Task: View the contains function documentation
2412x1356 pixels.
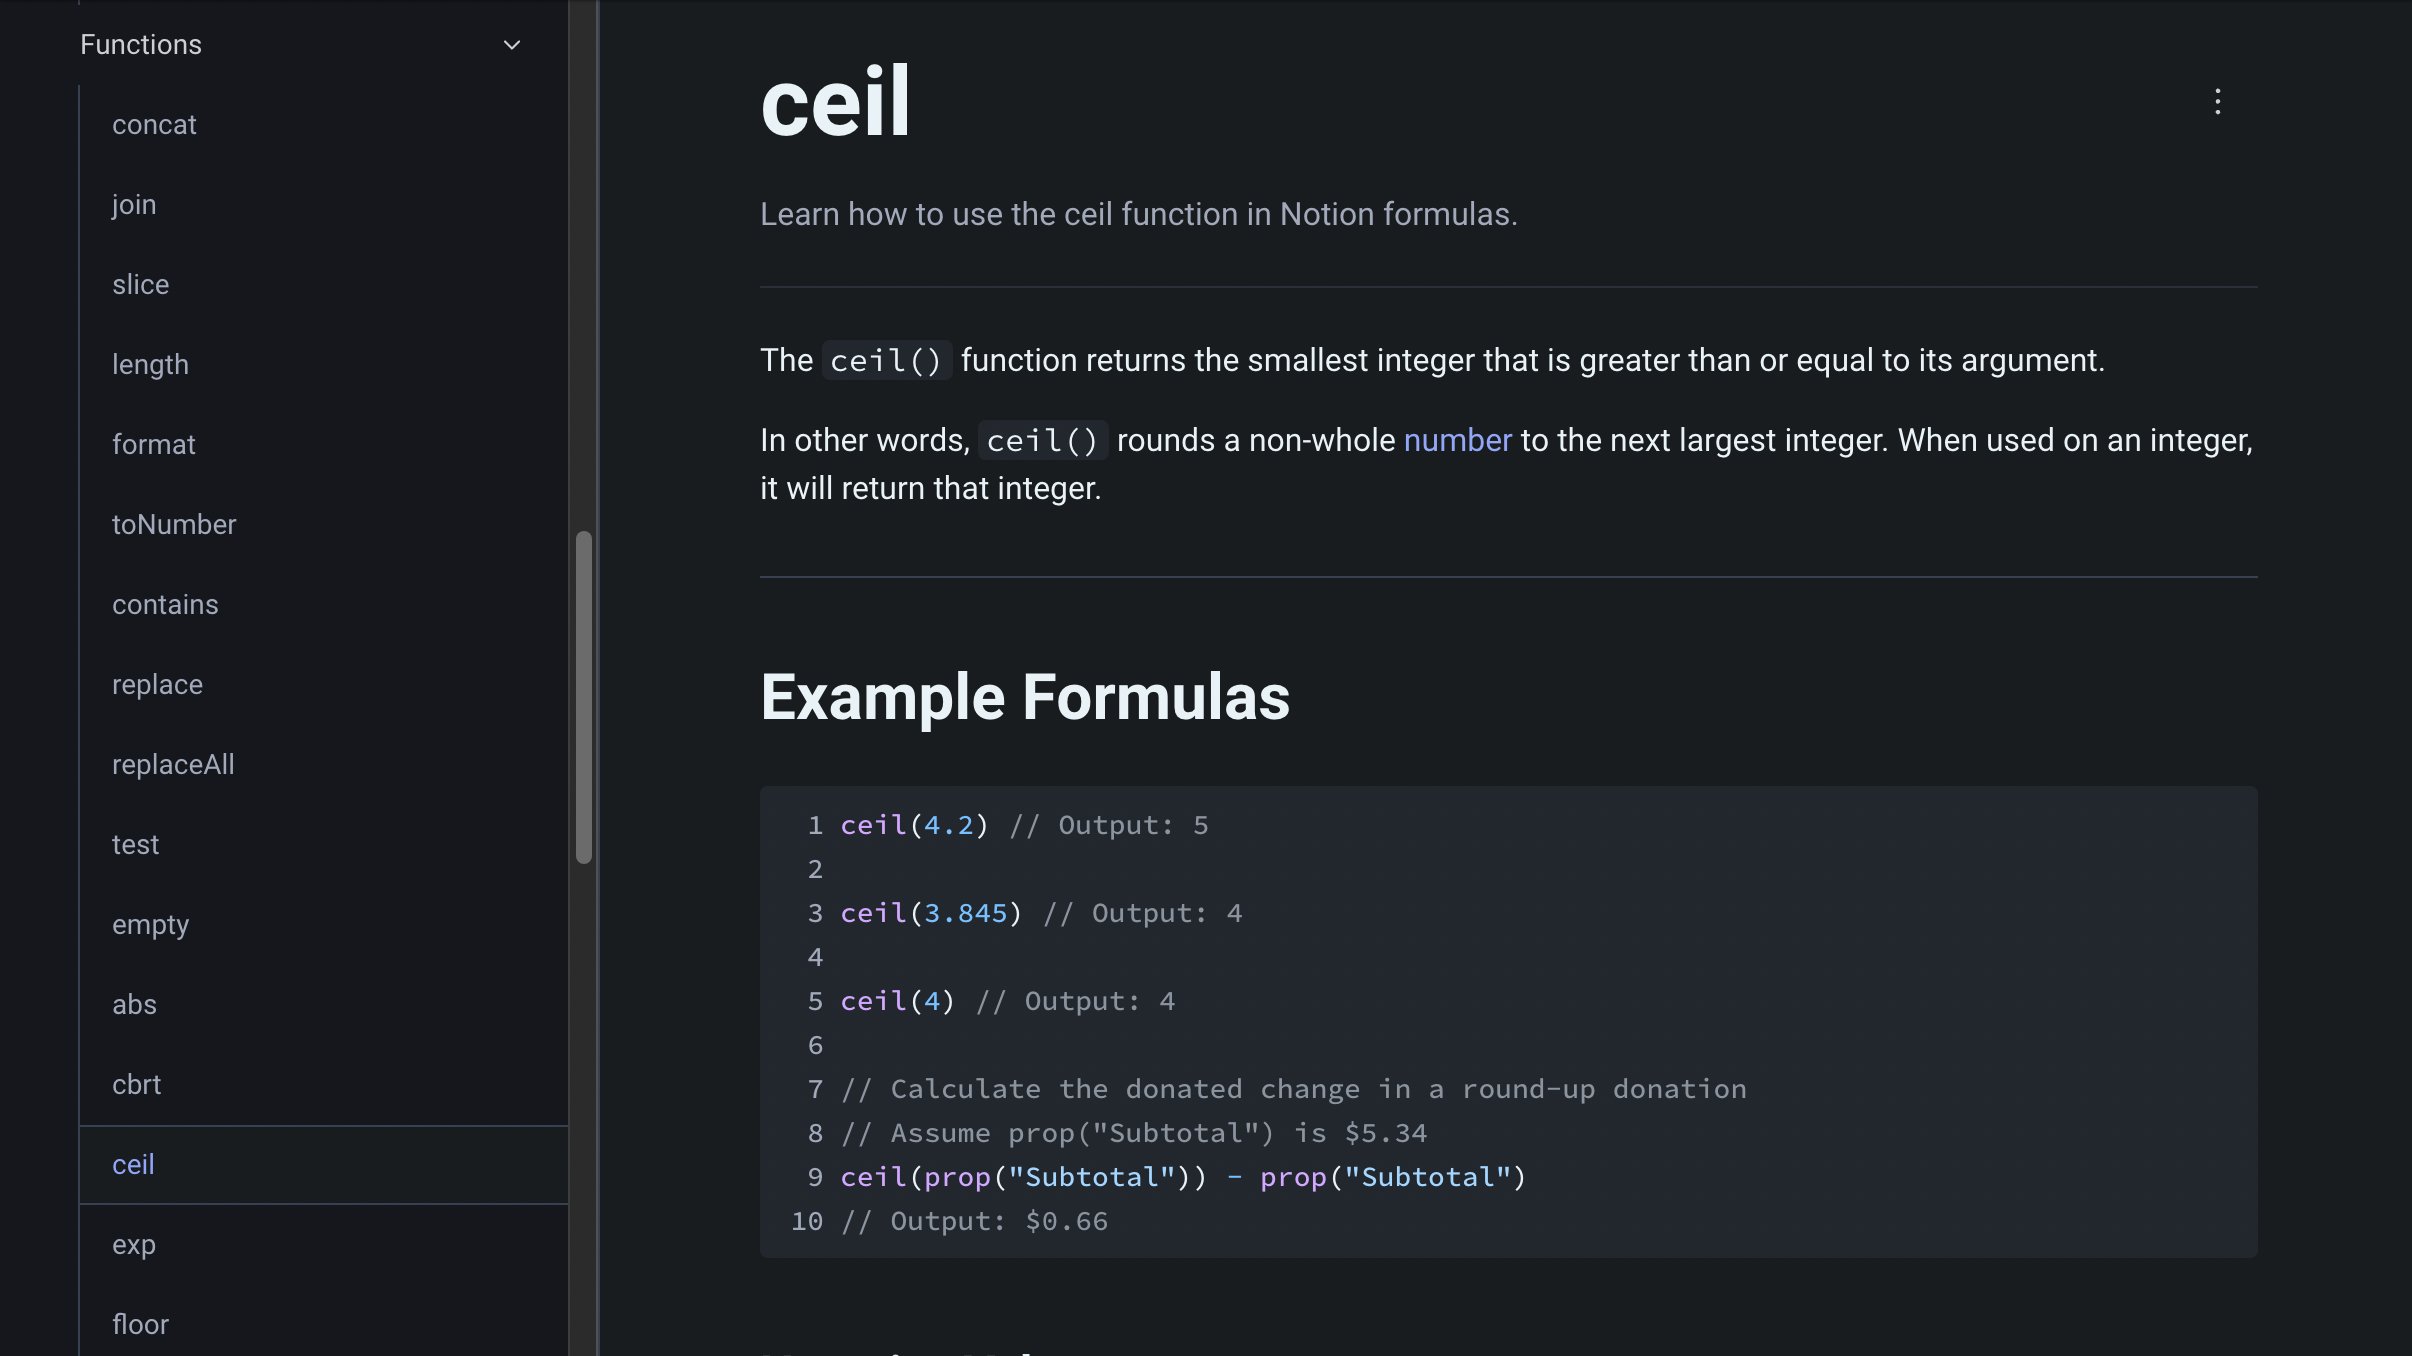Action: point(165,604)
